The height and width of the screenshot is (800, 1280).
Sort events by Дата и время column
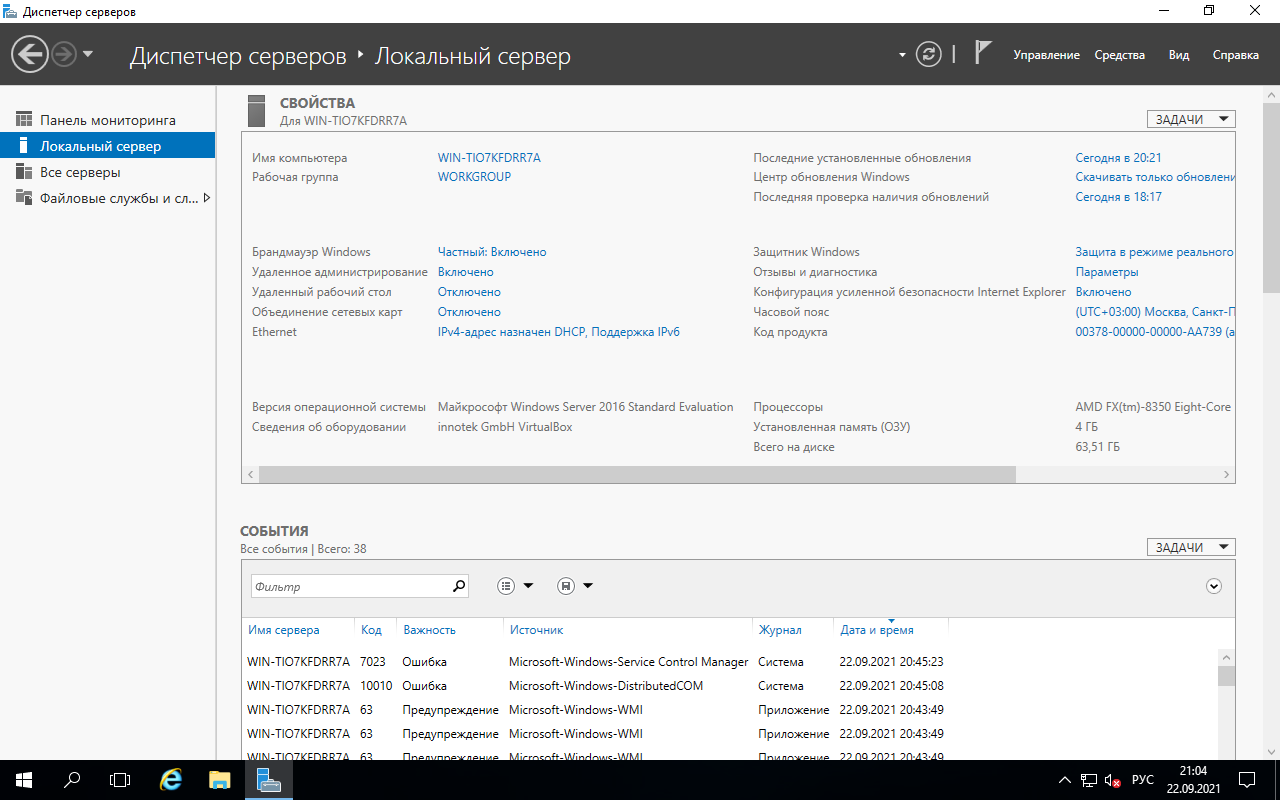(877, 630)
